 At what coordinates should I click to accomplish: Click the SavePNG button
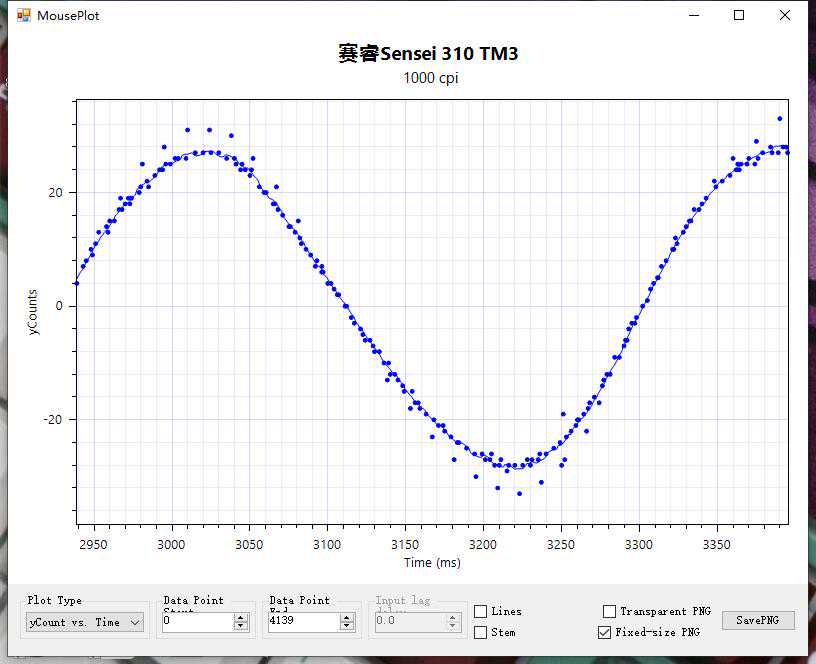pyautogui.click(x=758, y=620)
